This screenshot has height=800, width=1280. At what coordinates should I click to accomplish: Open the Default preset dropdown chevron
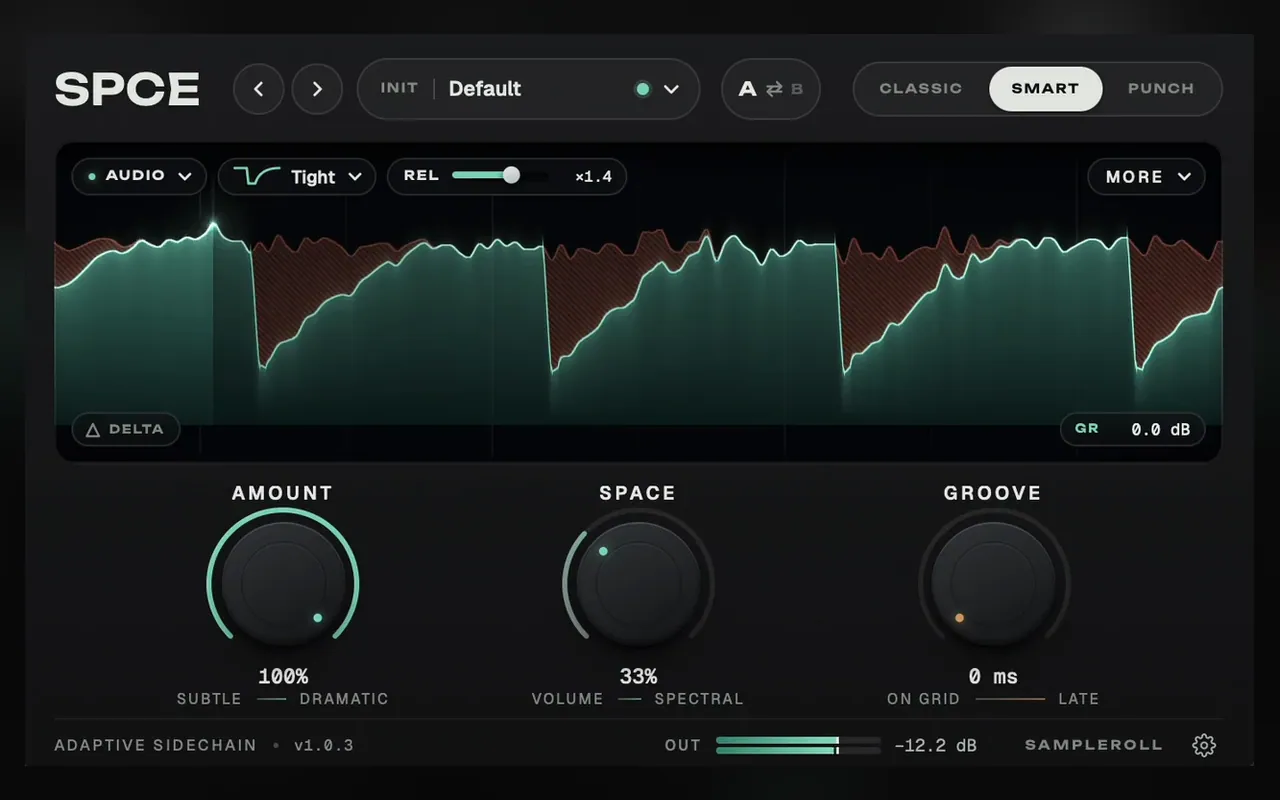(x=671, y=89)
